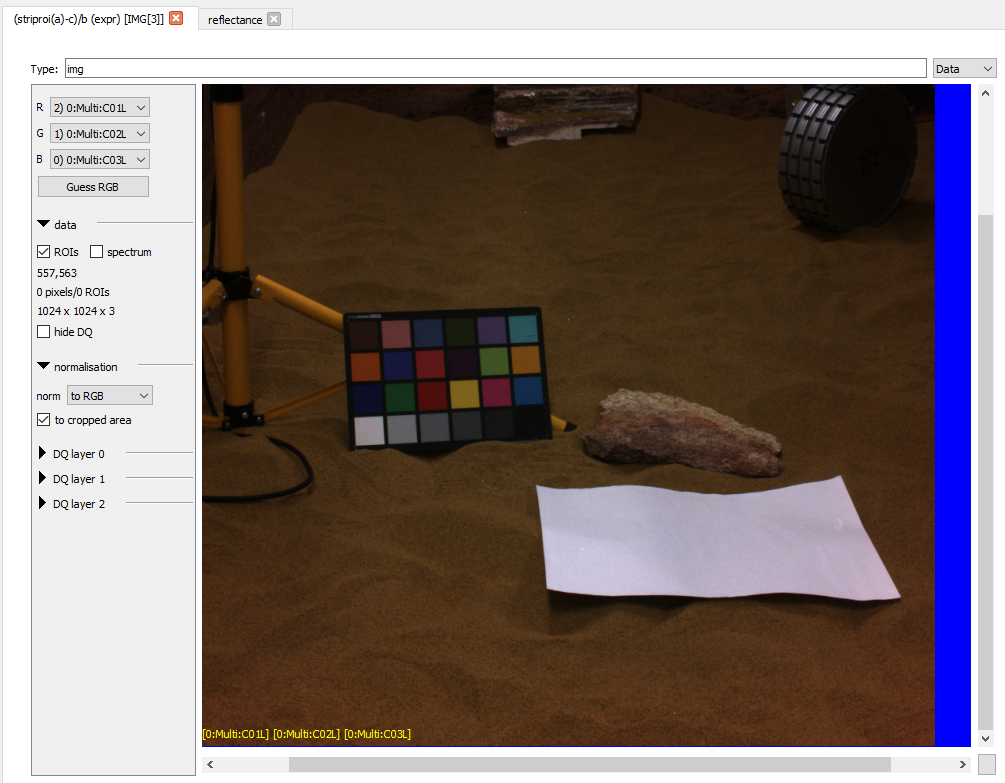Toggle the to cropped area checkbox
Viewport: 1005px width, 783px height.
point(44,420)
